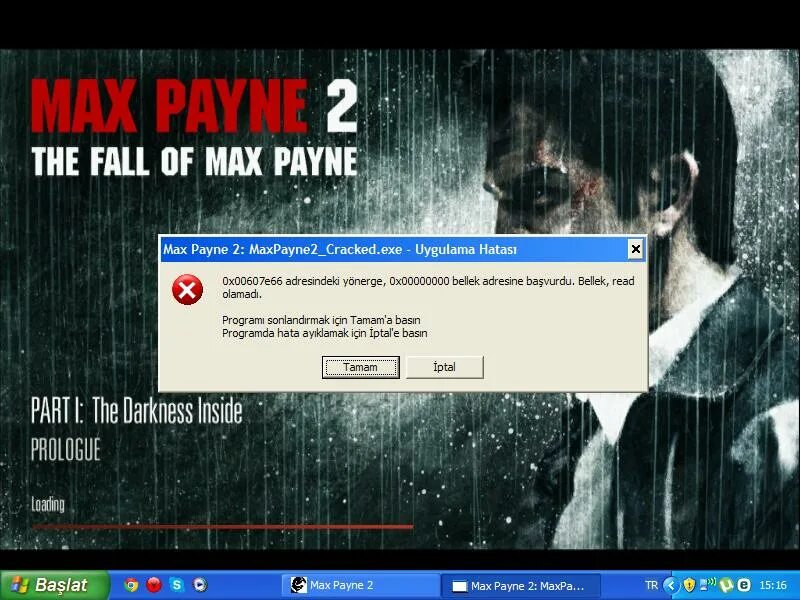
Task: Click the PROLOGUE chapter text
Action: (x=66, y=449)
